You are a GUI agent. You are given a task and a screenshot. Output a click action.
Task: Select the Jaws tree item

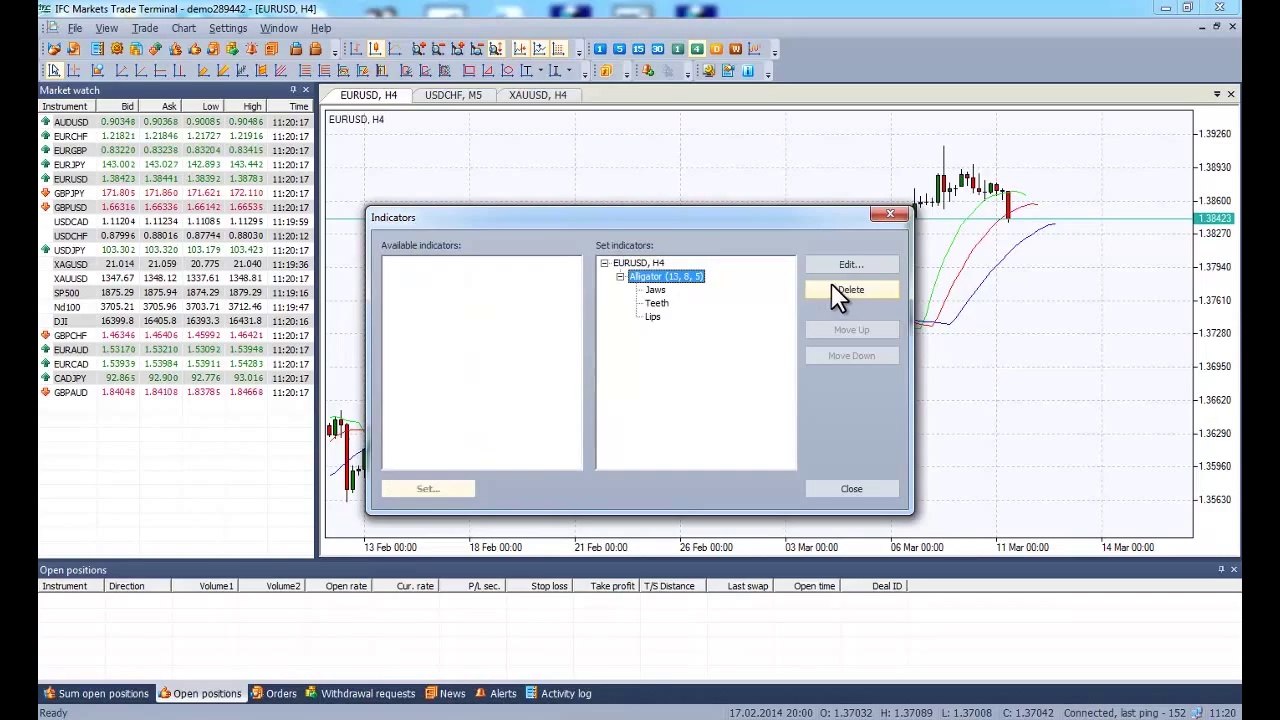coord(655,290)
